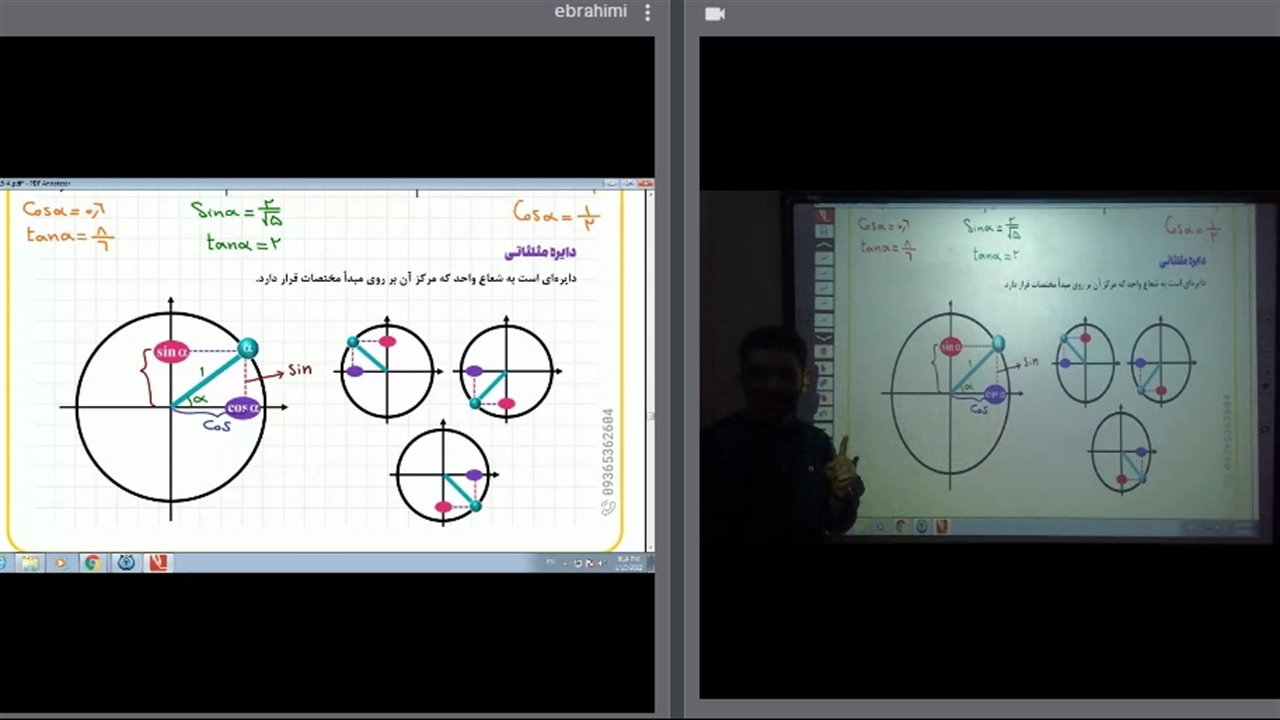The height and width of the screenshot is (720, 1280).
Task: Open the three-dot menu beside ebrahimi
Action: tap(647, 12)
